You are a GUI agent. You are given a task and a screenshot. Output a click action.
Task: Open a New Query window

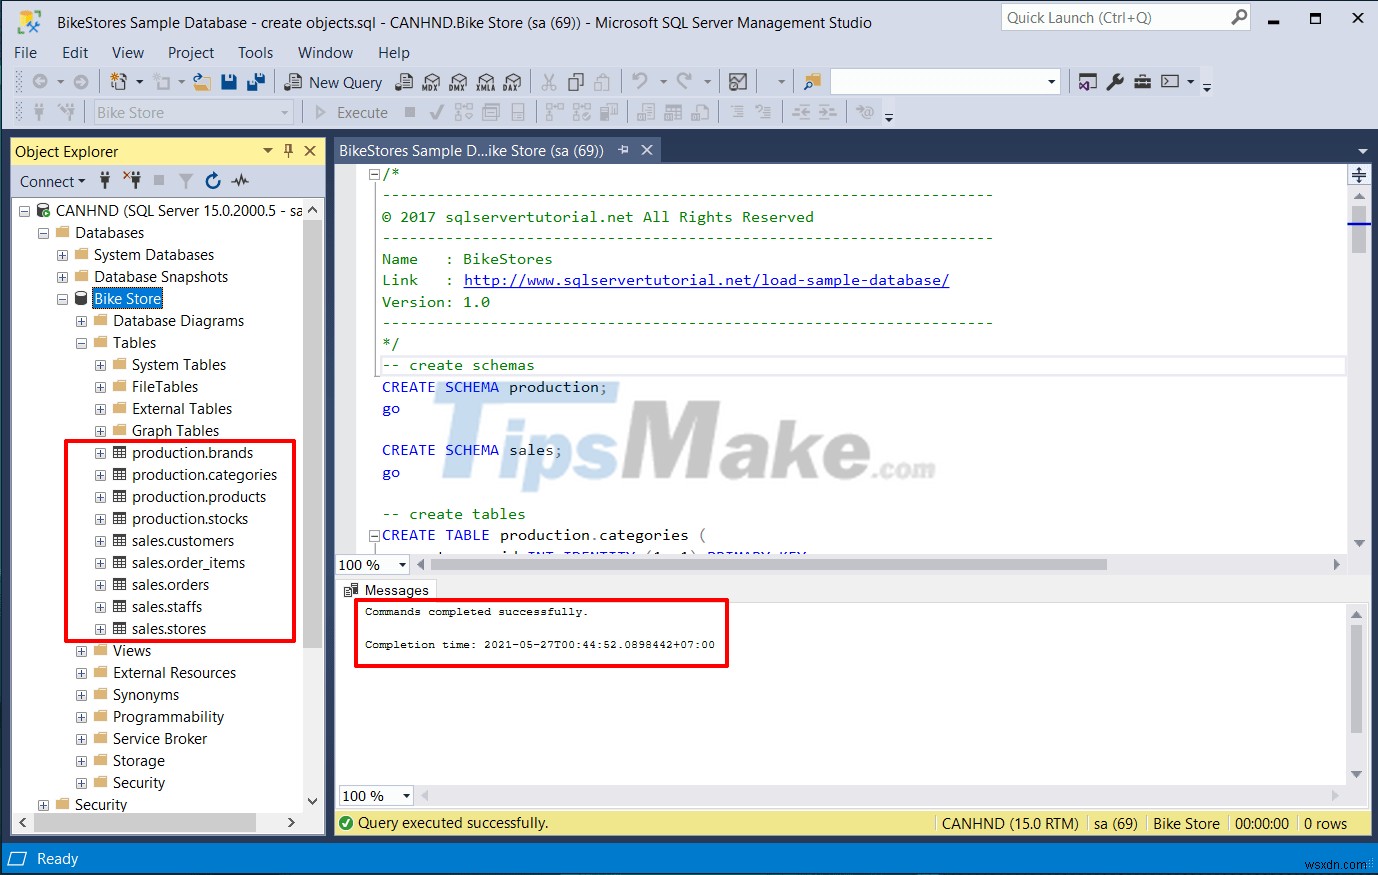coord(333,82)
